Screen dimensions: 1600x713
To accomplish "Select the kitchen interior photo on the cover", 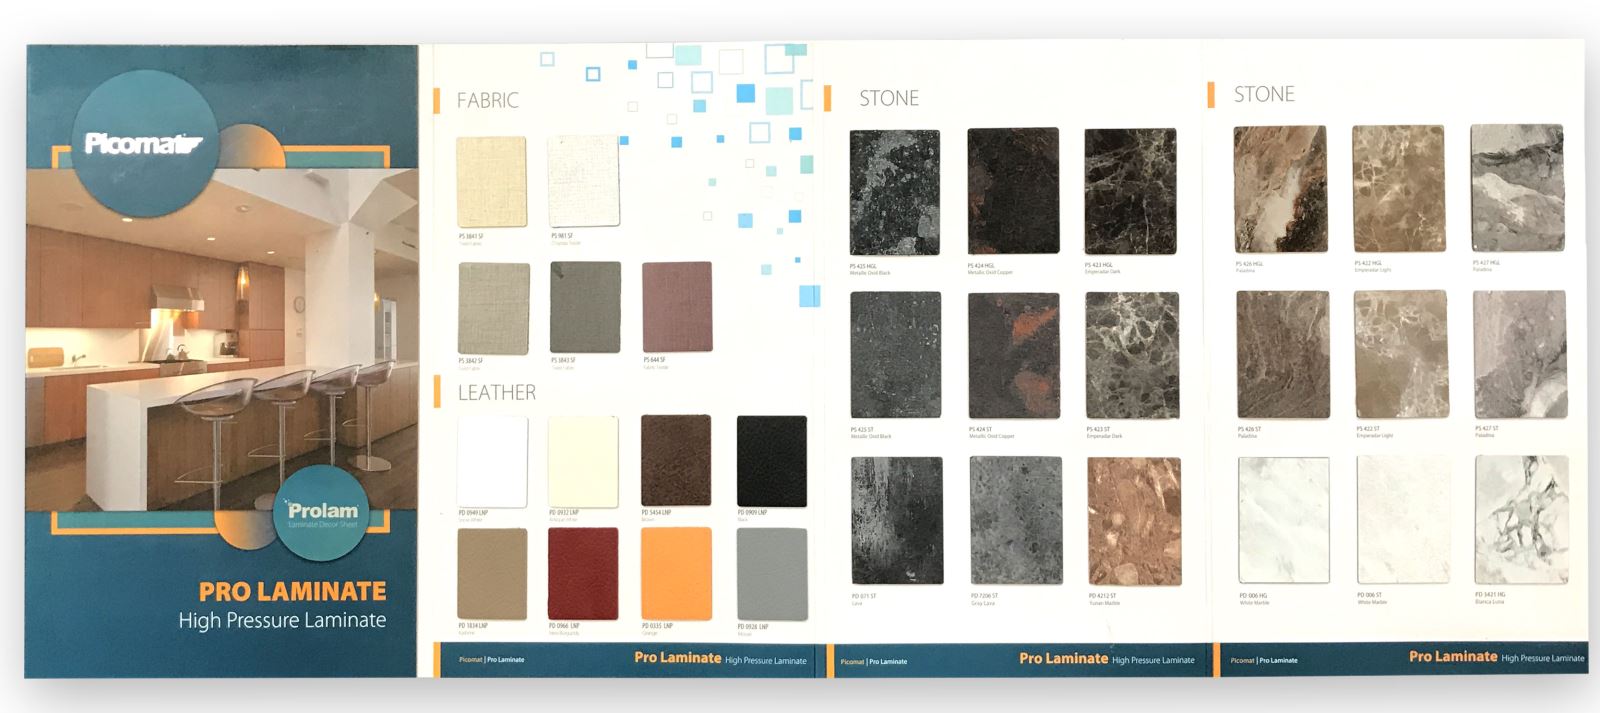I will pos(222,338).
